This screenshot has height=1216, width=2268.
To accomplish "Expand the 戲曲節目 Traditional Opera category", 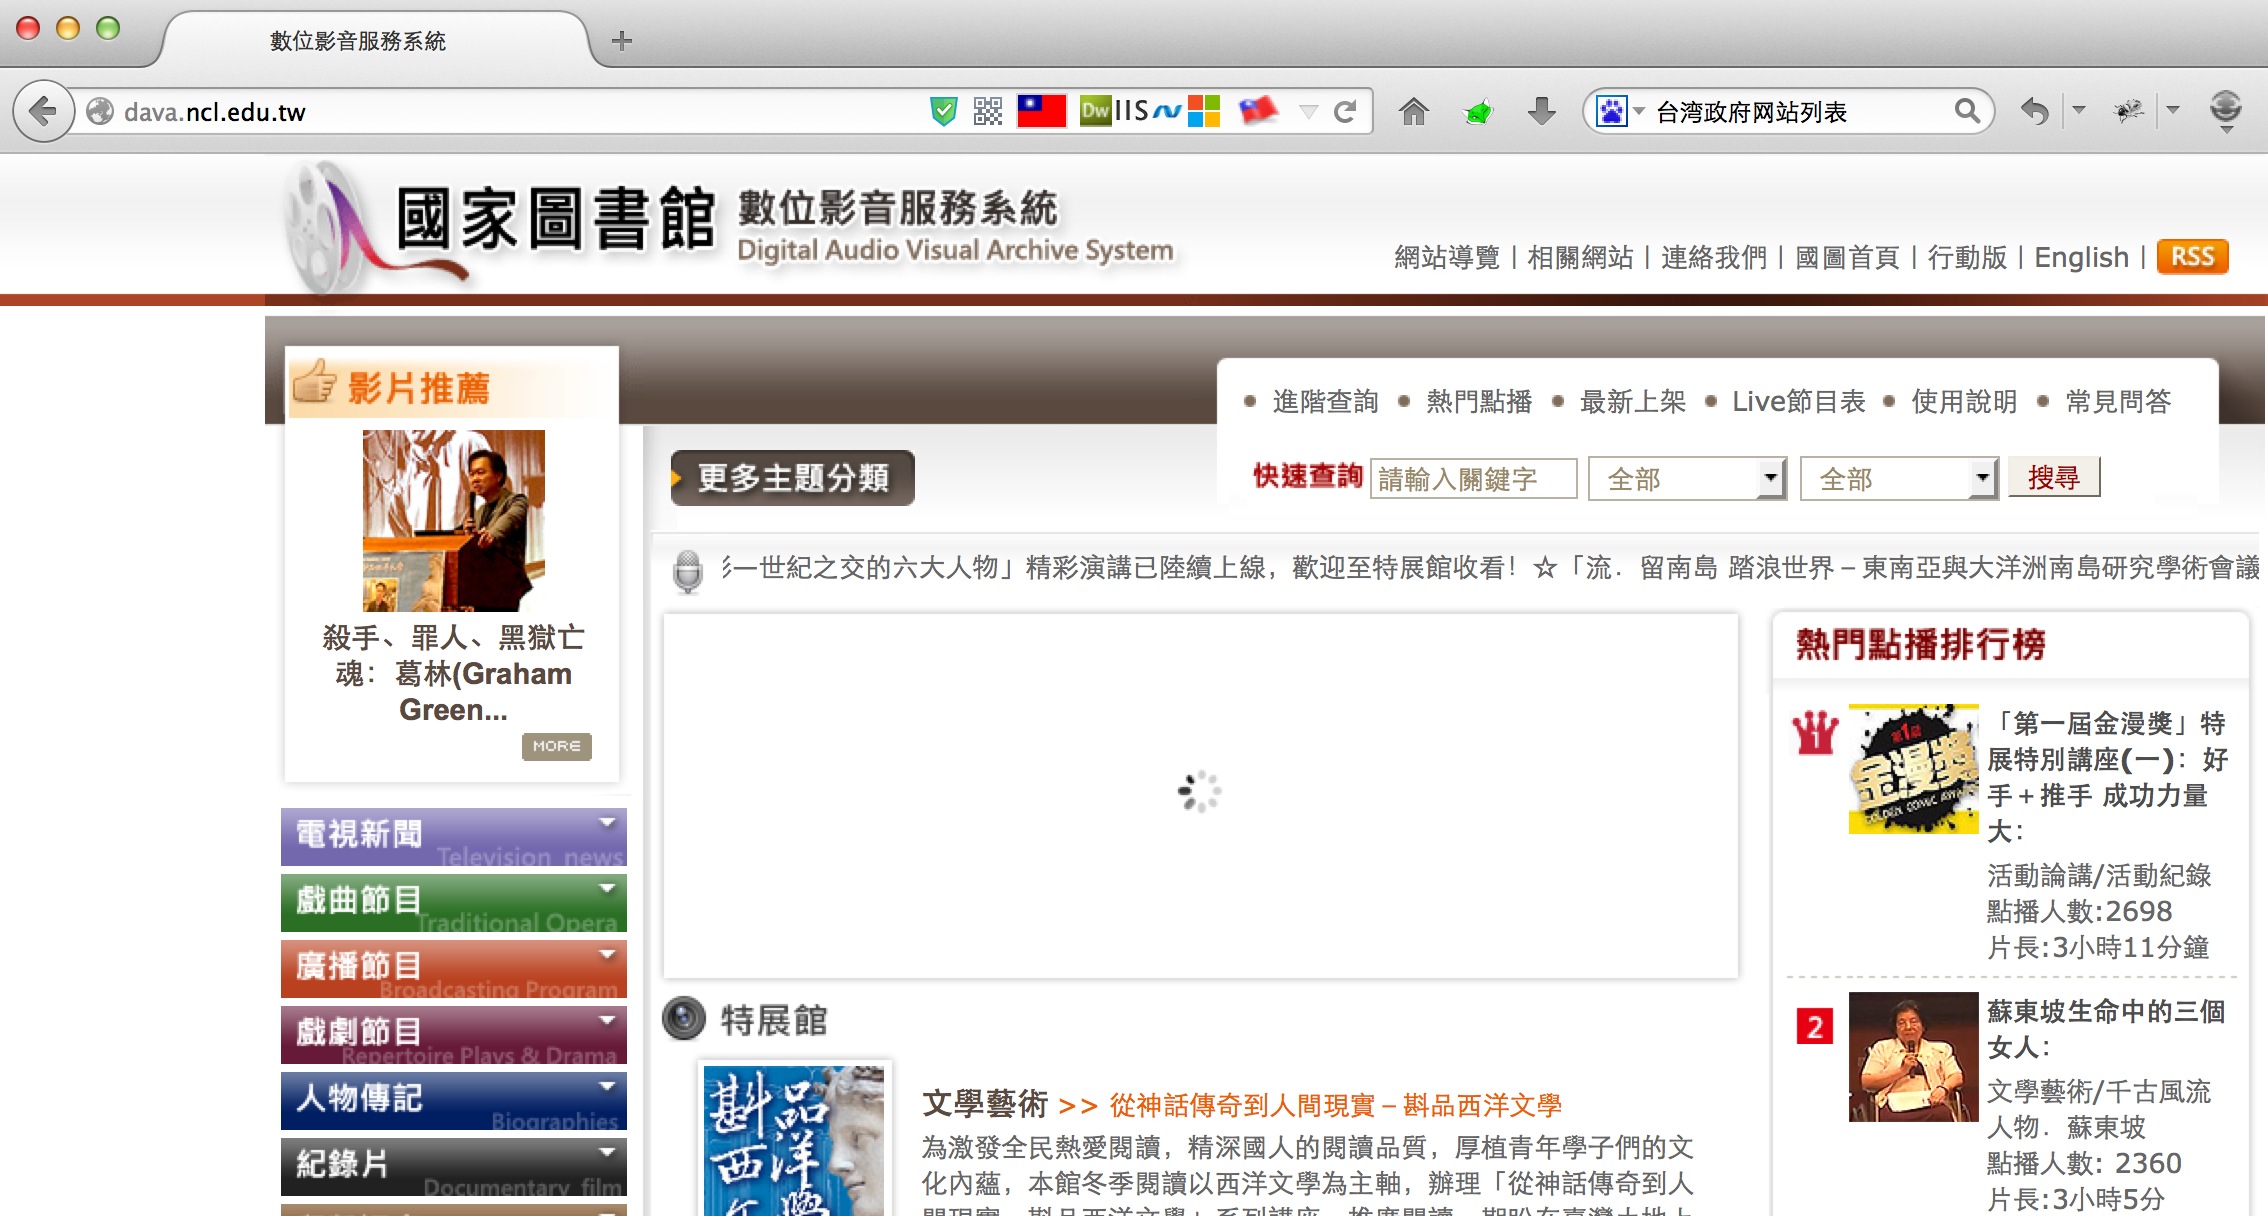I will coord(454,903).
